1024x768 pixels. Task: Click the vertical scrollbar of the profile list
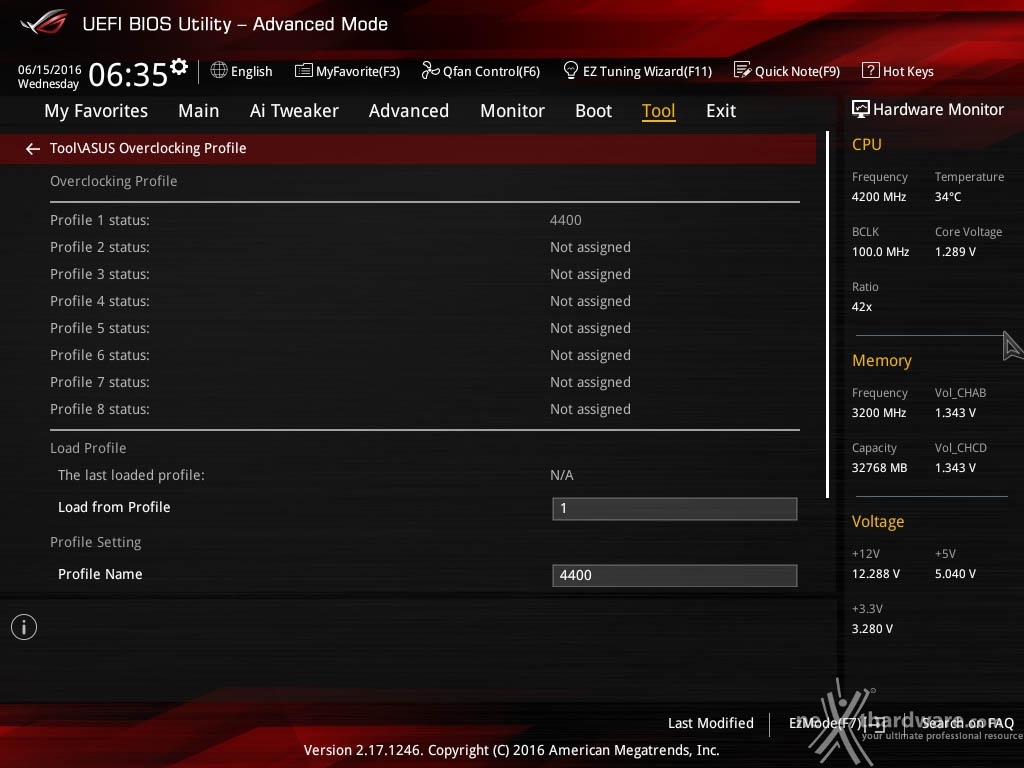(x=827, y=314)
